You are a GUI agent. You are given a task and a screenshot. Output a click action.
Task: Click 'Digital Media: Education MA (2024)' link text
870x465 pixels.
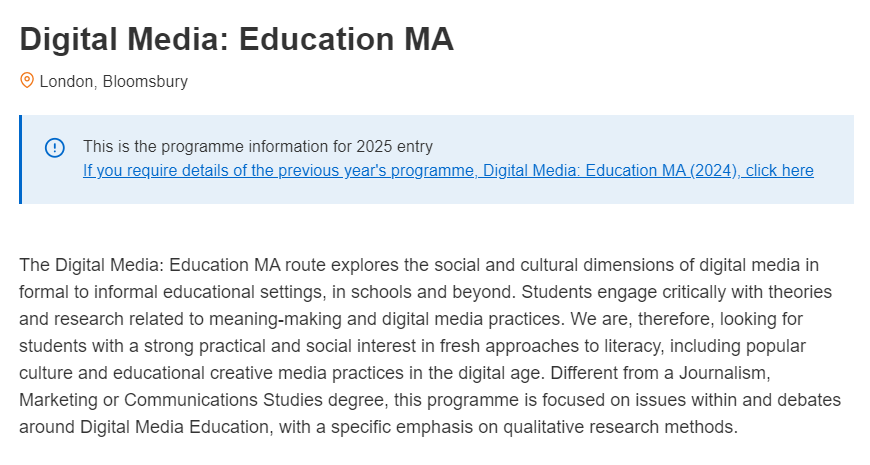(610, 170)
